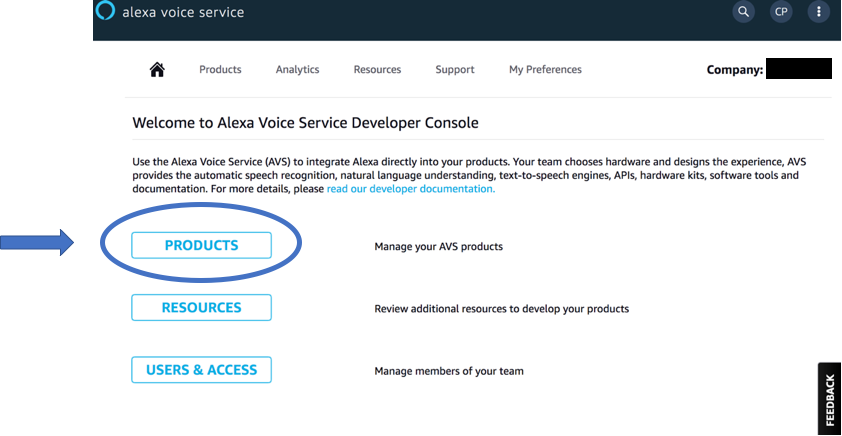Click the USERS & ACCESS button

pos(201,370)
